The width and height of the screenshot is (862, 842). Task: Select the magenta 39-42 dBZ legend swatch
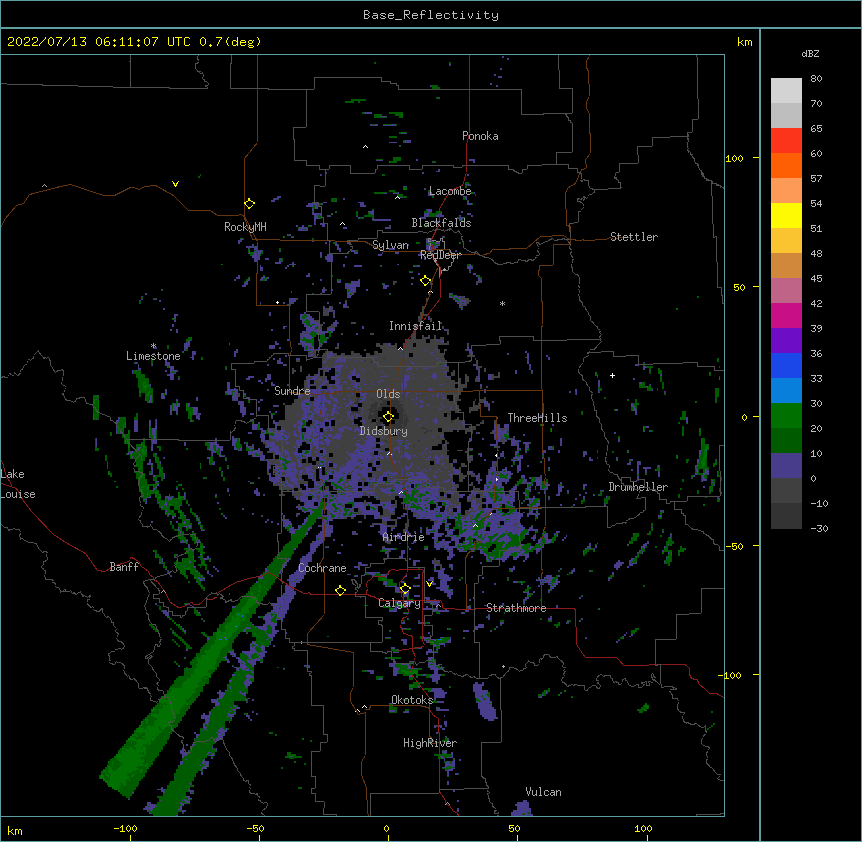point(786,315)
